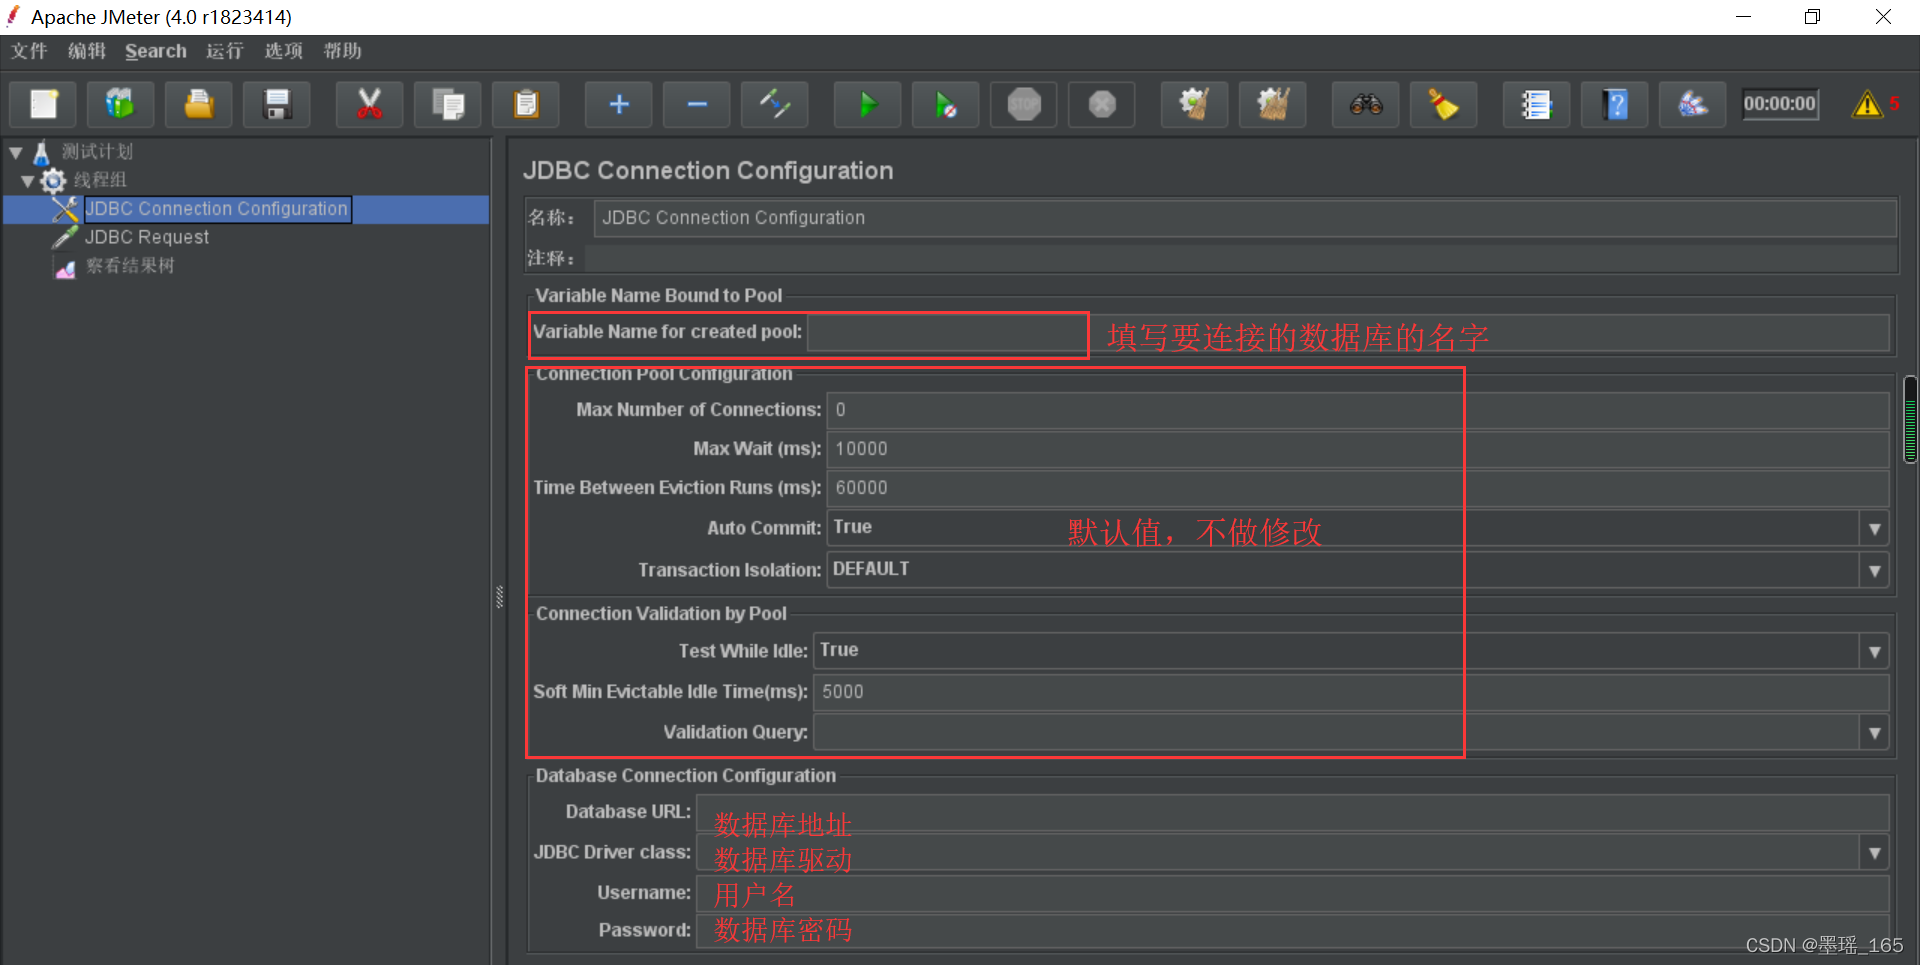The width and height of the screenshot is (1920, 965).
Task: Collapse all nodes with minus icon
Action: (x=697, y=104)
